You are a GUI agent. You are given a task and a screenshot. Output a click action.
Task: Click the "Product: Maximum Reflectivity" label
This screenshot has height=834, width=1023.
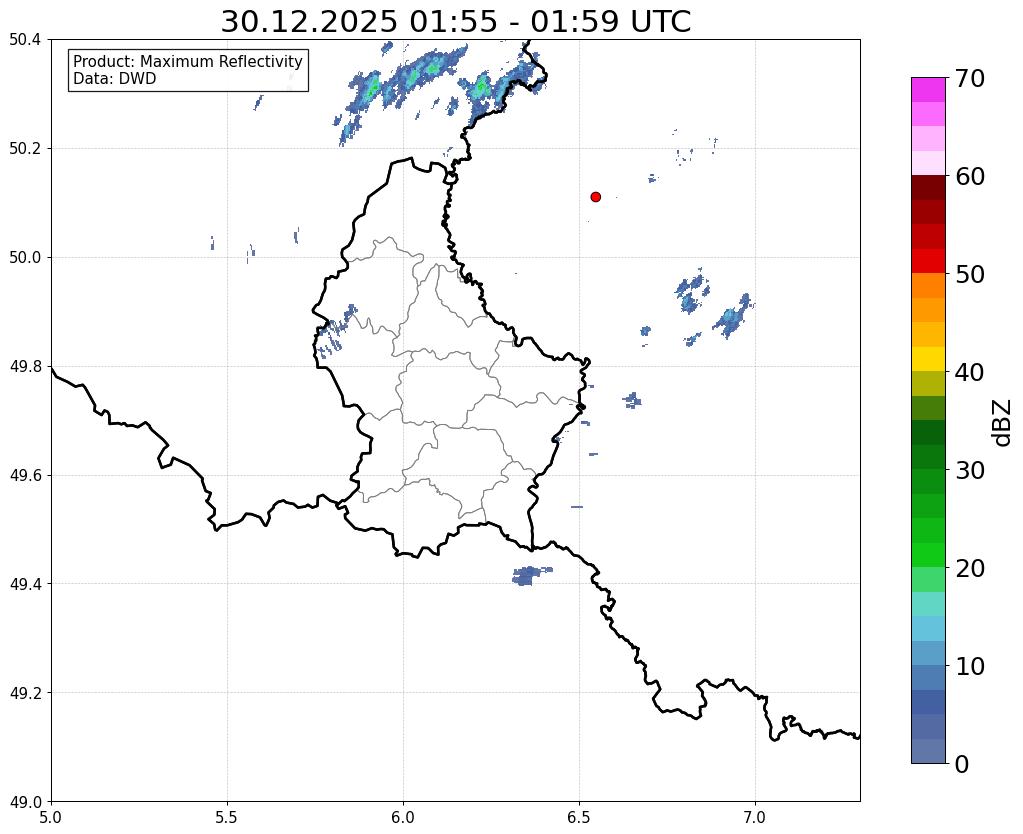tap(188, 61)
